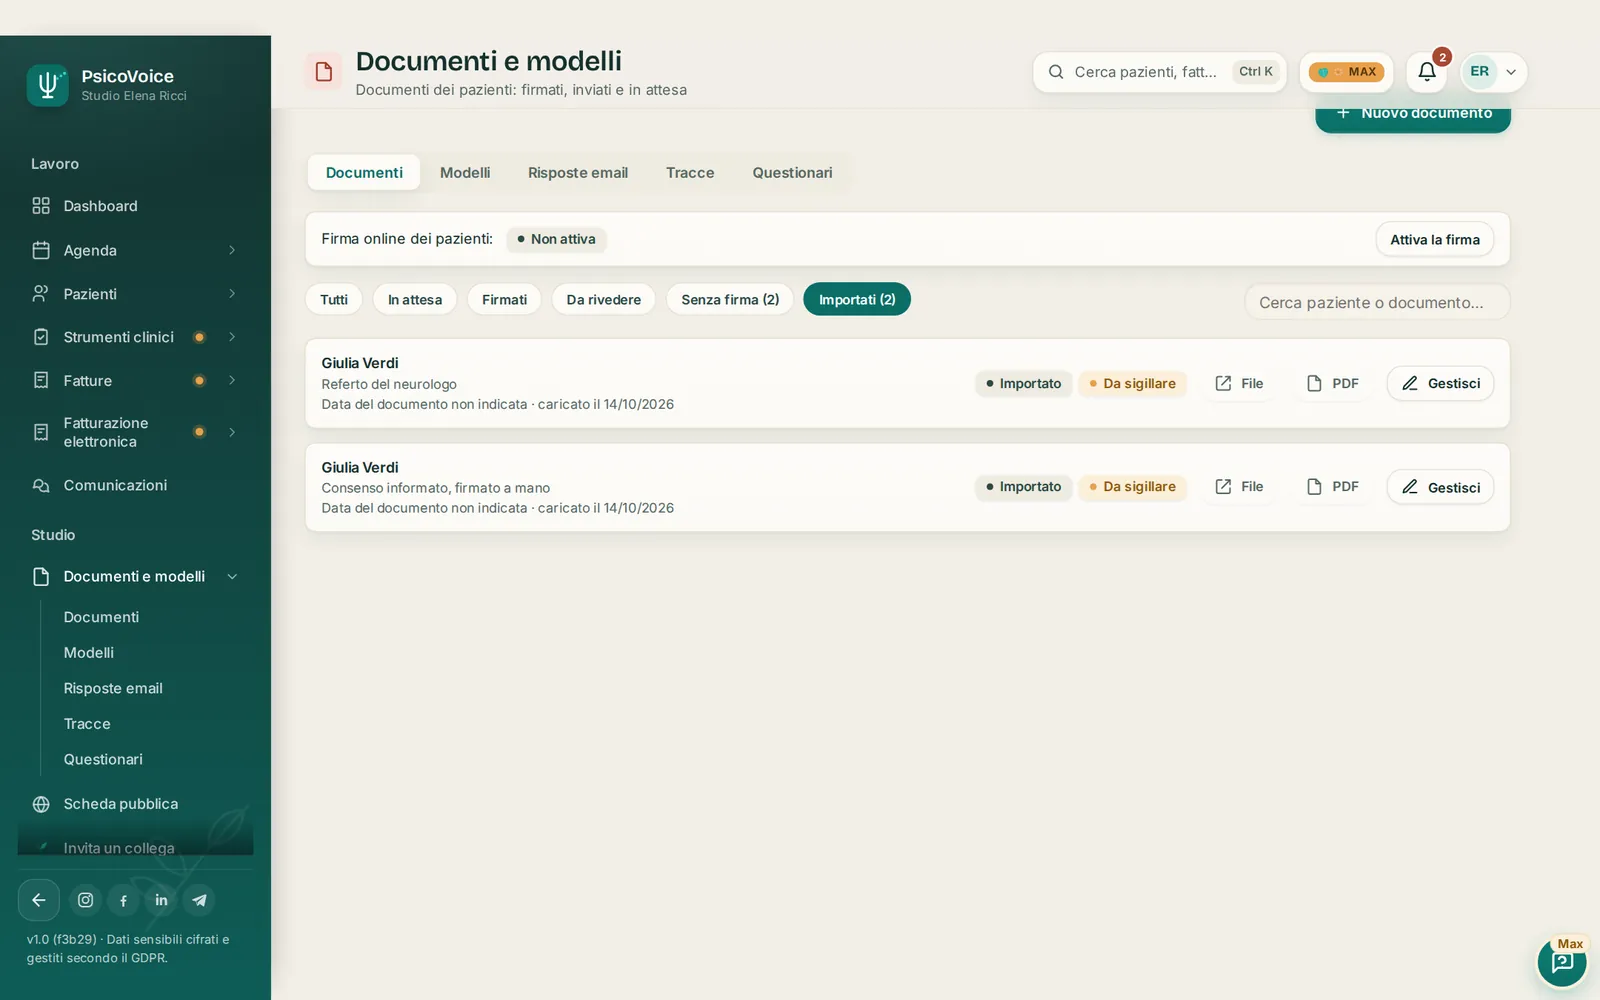Viewport: 1600px width, 1000px height.
Task: Select the In attesa filter chip
Action: (415, 300)
